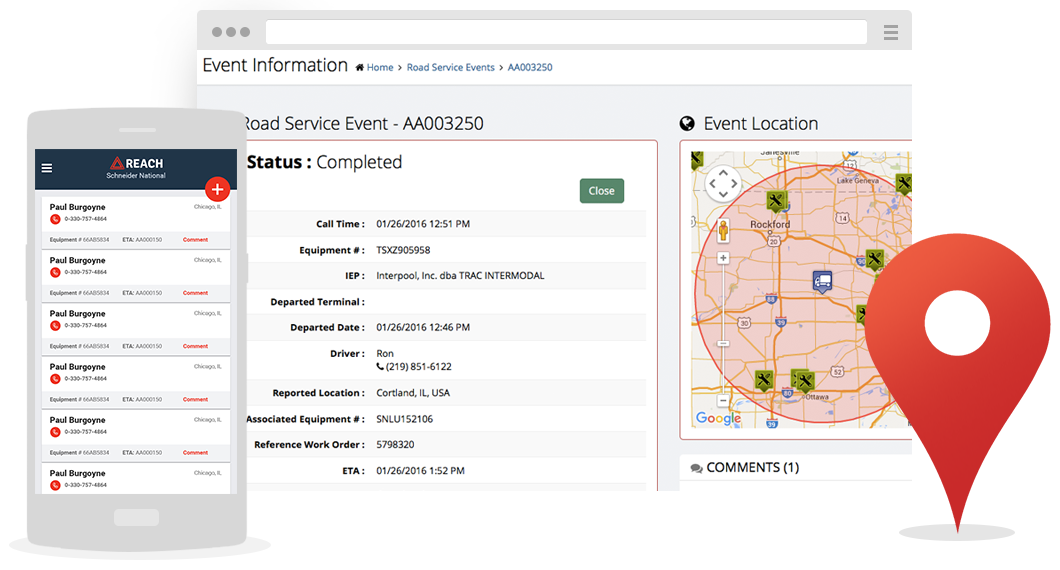Click the browser address bar field
The image size is (1060, 570).
click(567, 32)
